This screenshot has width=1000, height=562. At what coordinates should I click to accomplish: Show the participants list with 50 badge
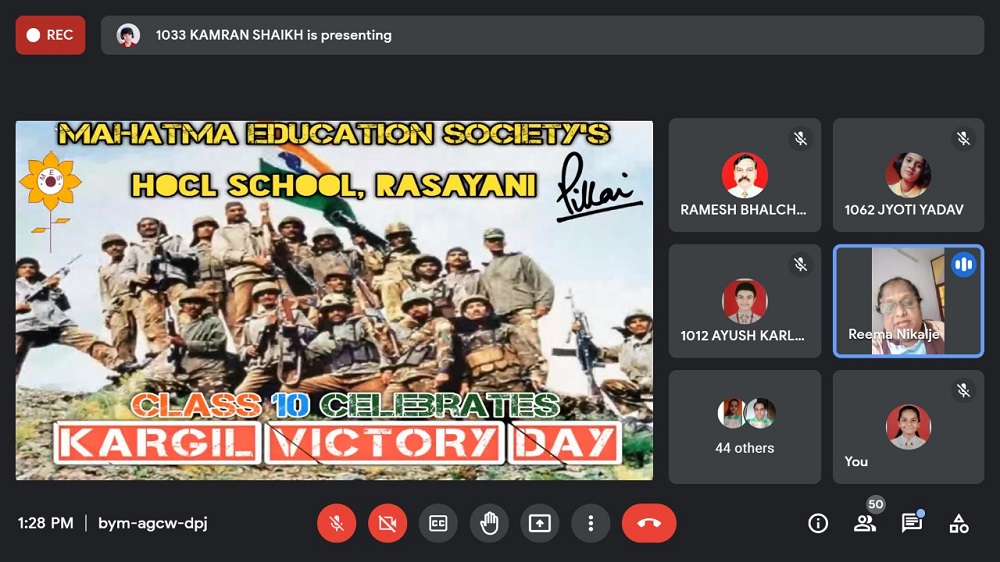tap(865, 523)
